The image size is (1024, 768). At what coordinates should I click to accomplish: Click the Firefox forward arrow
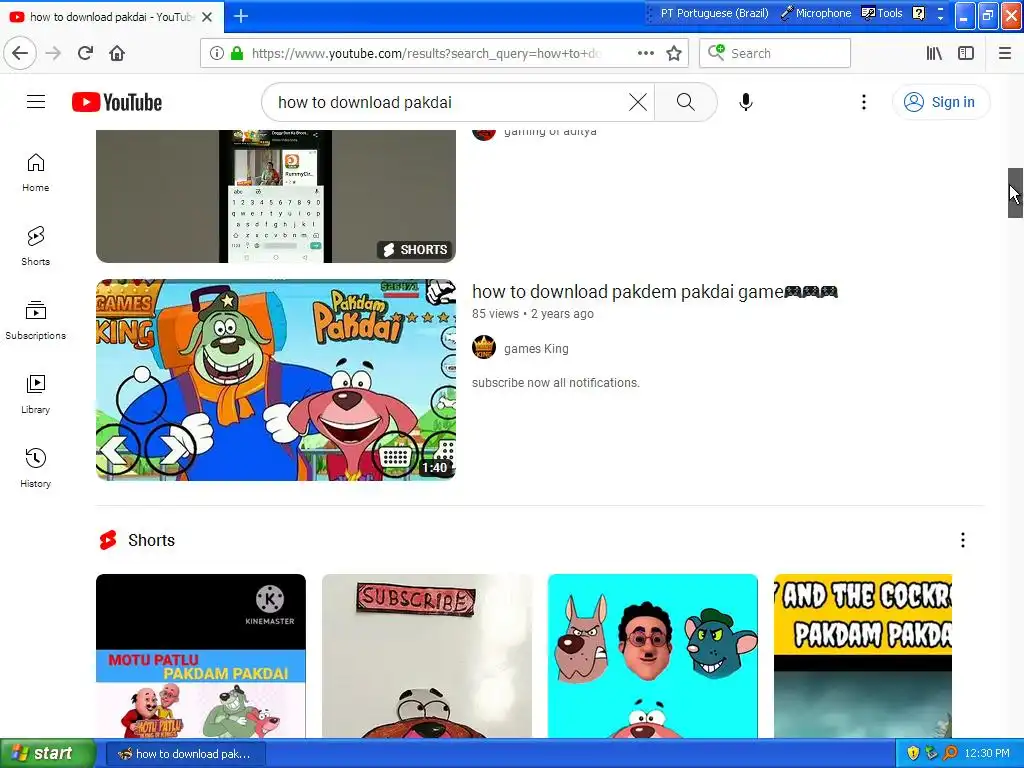tap(53, 53)
